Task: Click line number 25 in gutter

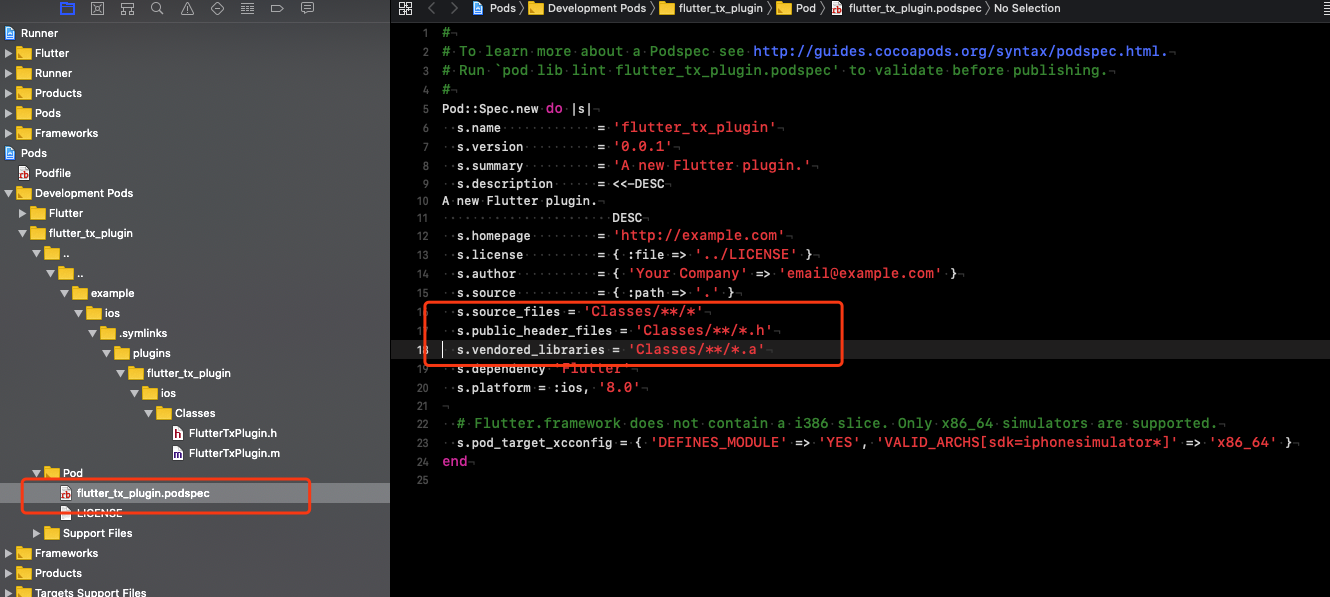Action: [x=422, y=480]
